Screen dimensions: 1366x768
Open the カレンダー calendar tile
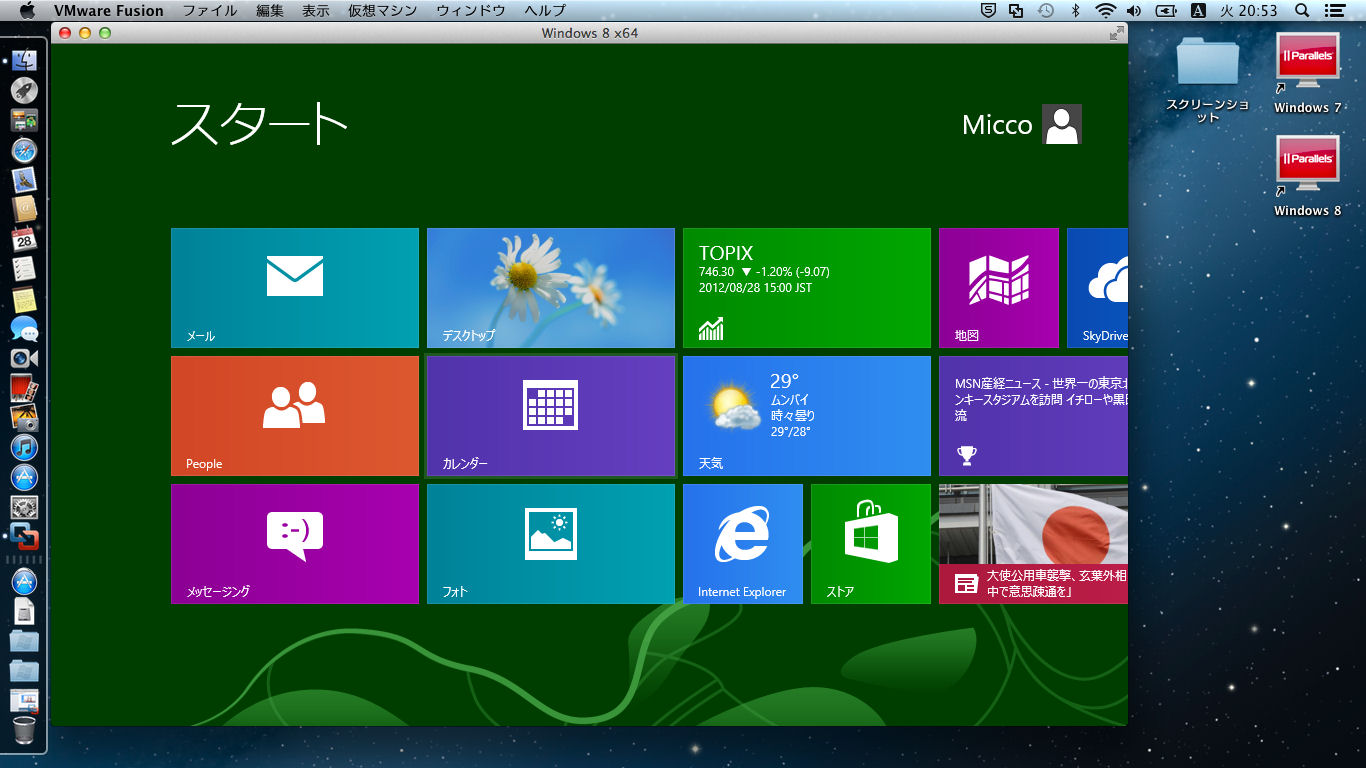(x=551, y=416)
